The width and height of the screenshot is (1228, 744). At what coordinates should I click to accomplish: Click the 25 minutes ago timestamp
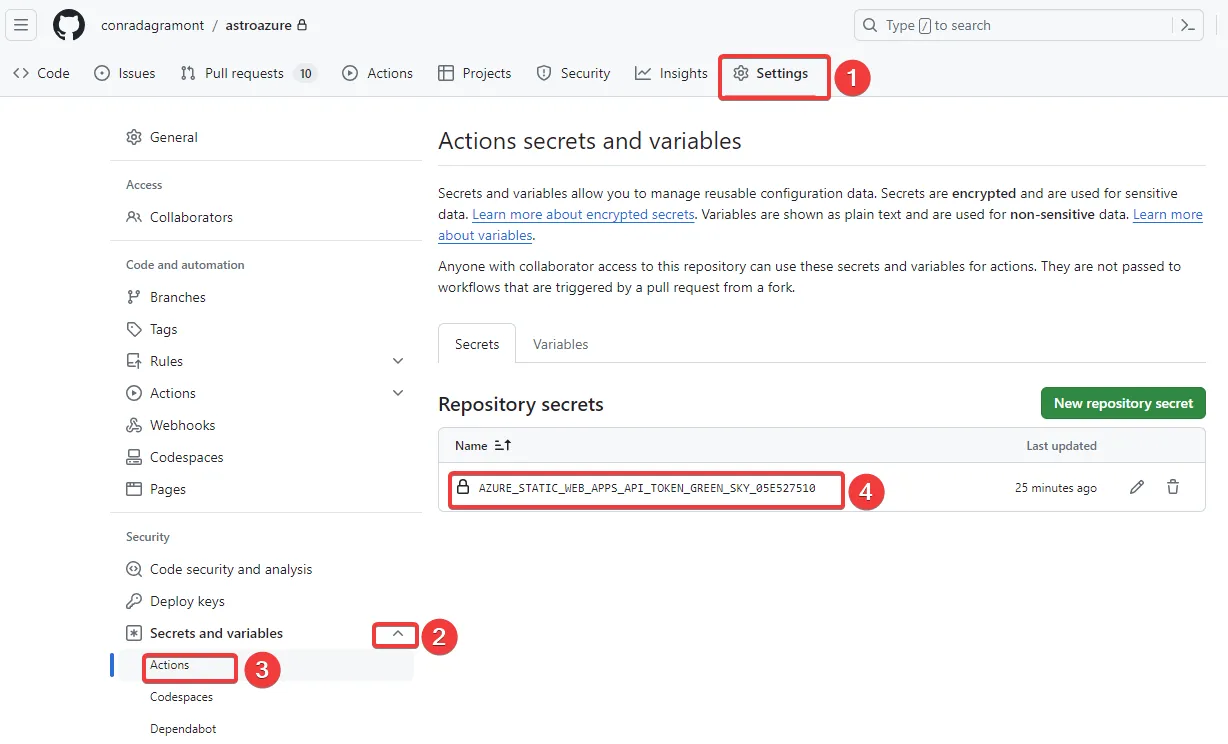pyautogui.click(x=1056, y=488)
